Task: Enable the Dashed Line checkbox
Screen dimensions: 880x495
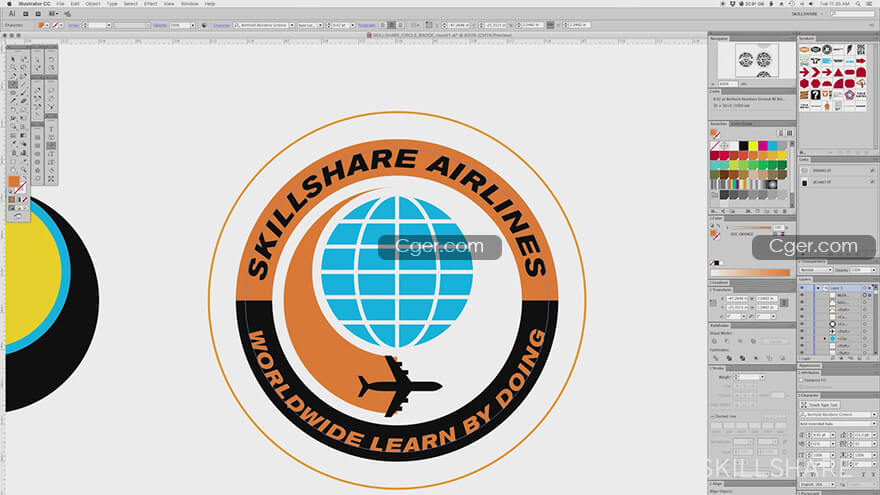Action: (x=712, y=416)
